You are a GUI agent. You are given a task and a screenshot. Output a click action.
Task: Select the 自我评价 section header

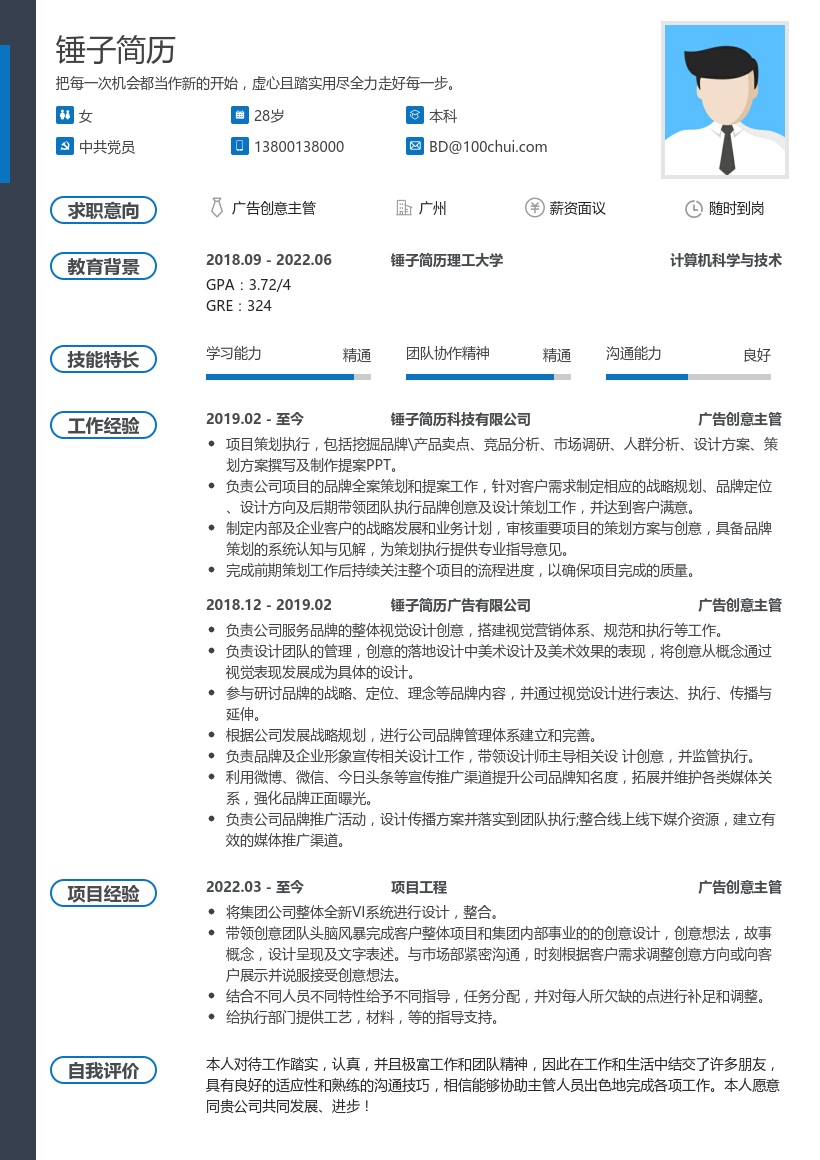click(x=103, y=1069)
